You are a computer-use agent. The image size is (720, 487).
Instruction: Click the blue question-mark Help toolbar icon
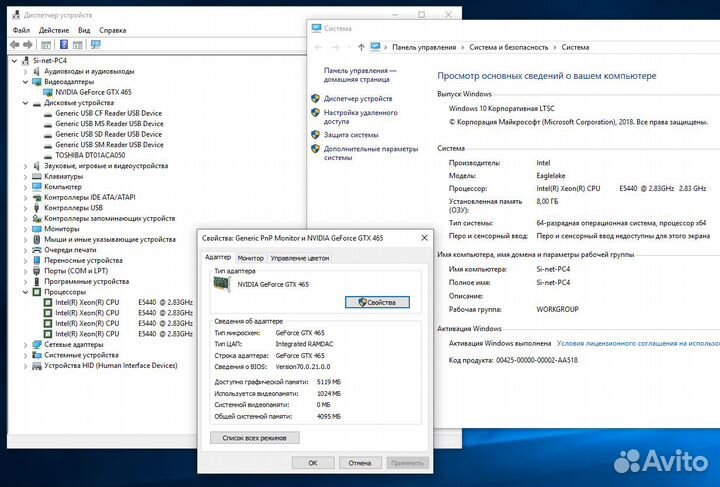64,45
